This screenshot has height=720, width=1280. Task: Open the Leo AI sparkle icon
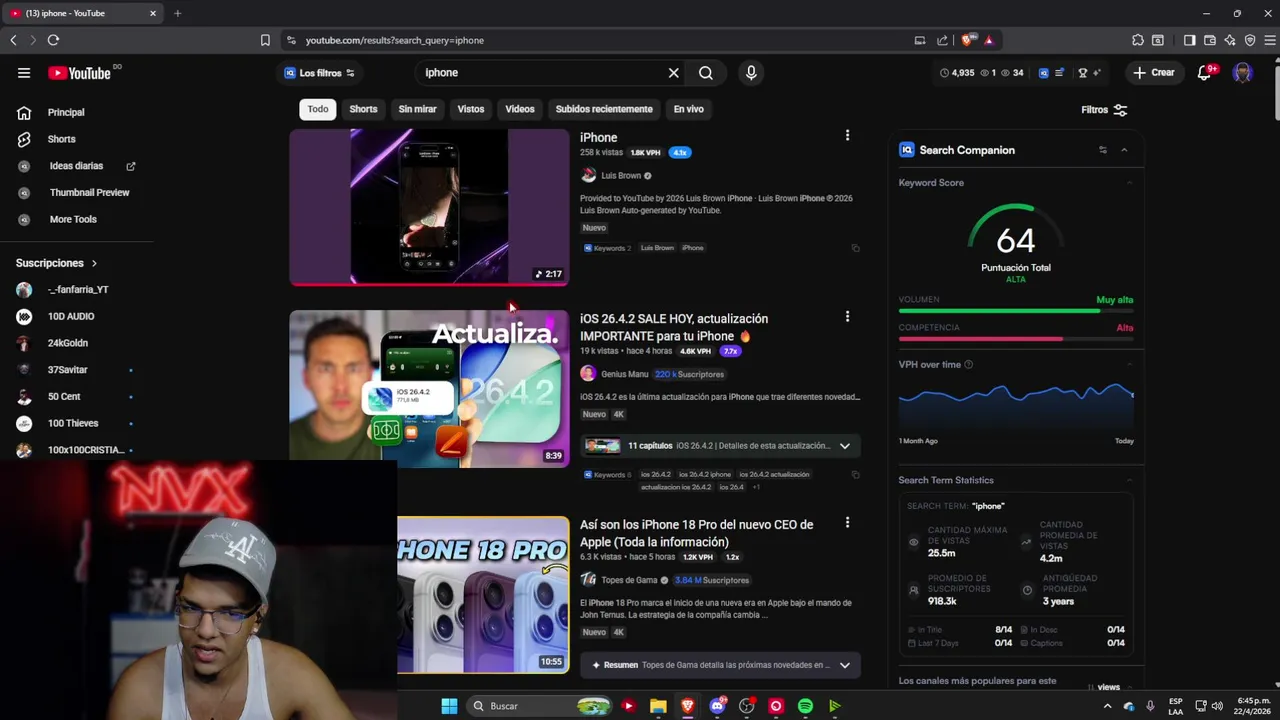(1230, 40)
